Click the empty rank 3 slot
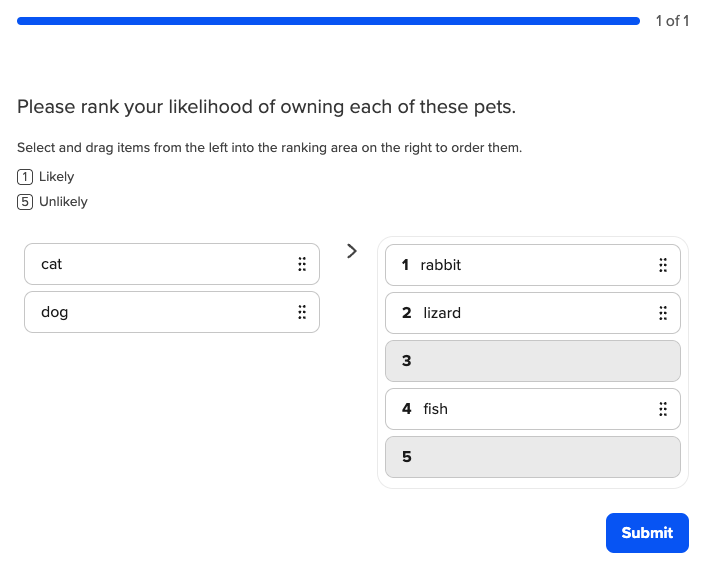 [532, 361]
